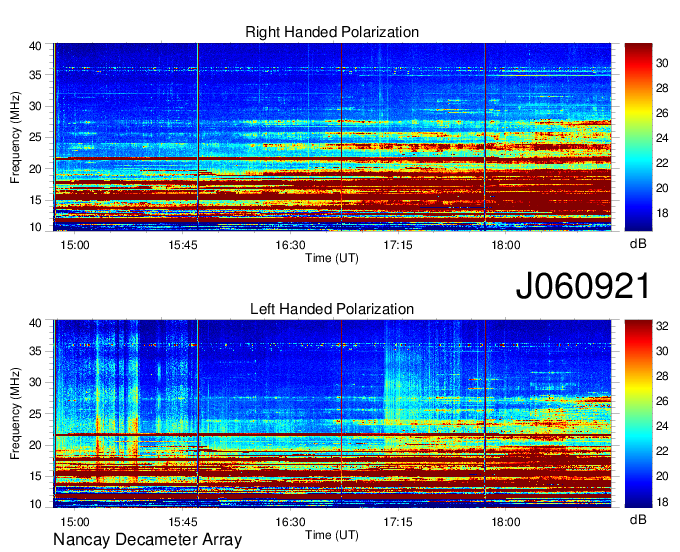Click the 15:45 tick label under lower plot

[x=183, y=522]
